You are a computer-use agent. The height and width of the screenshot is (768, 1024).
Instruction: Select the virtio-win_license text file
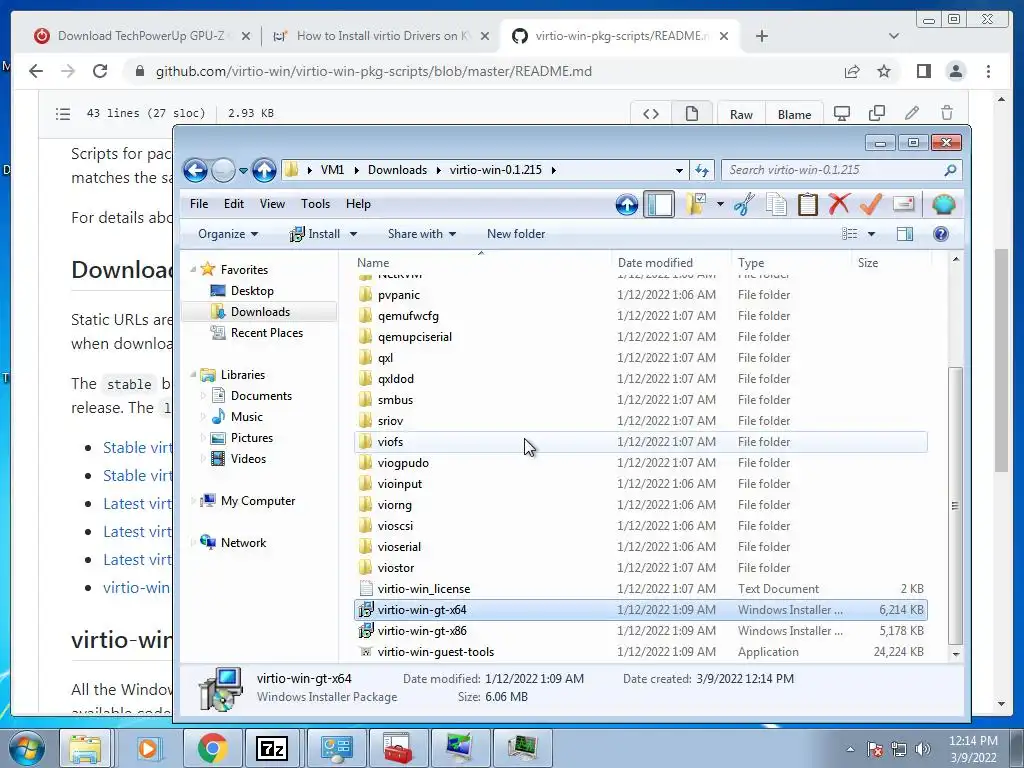641,589
